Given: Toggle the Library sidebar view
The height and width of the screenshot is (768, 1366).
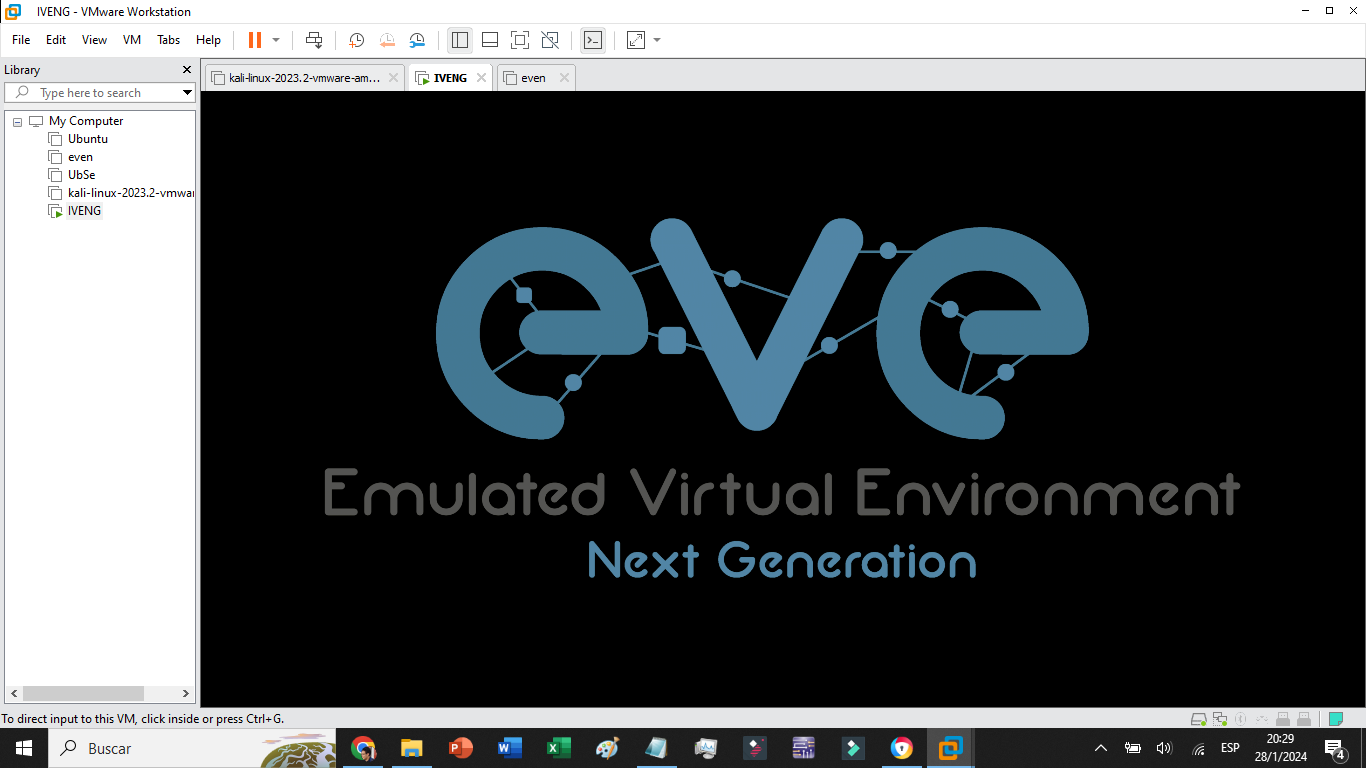Looking at the screenshot, I should coord(460,40).
